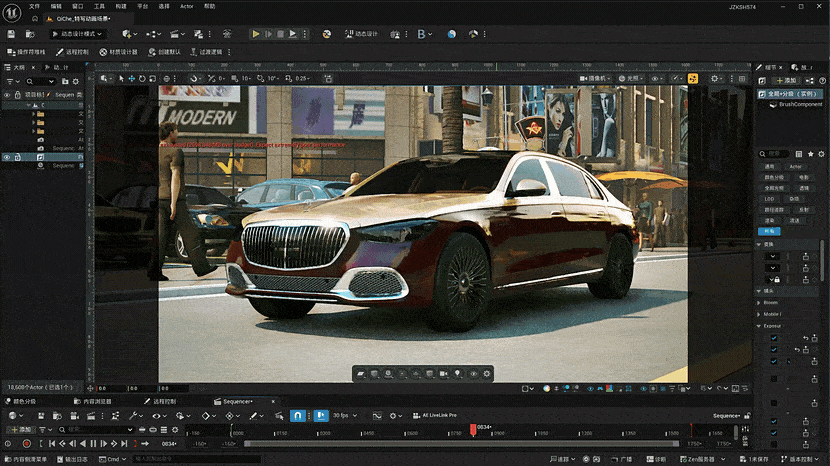830x466 pixels.
Task: Save the current level with the floppy icon
Action: [11, 34]
